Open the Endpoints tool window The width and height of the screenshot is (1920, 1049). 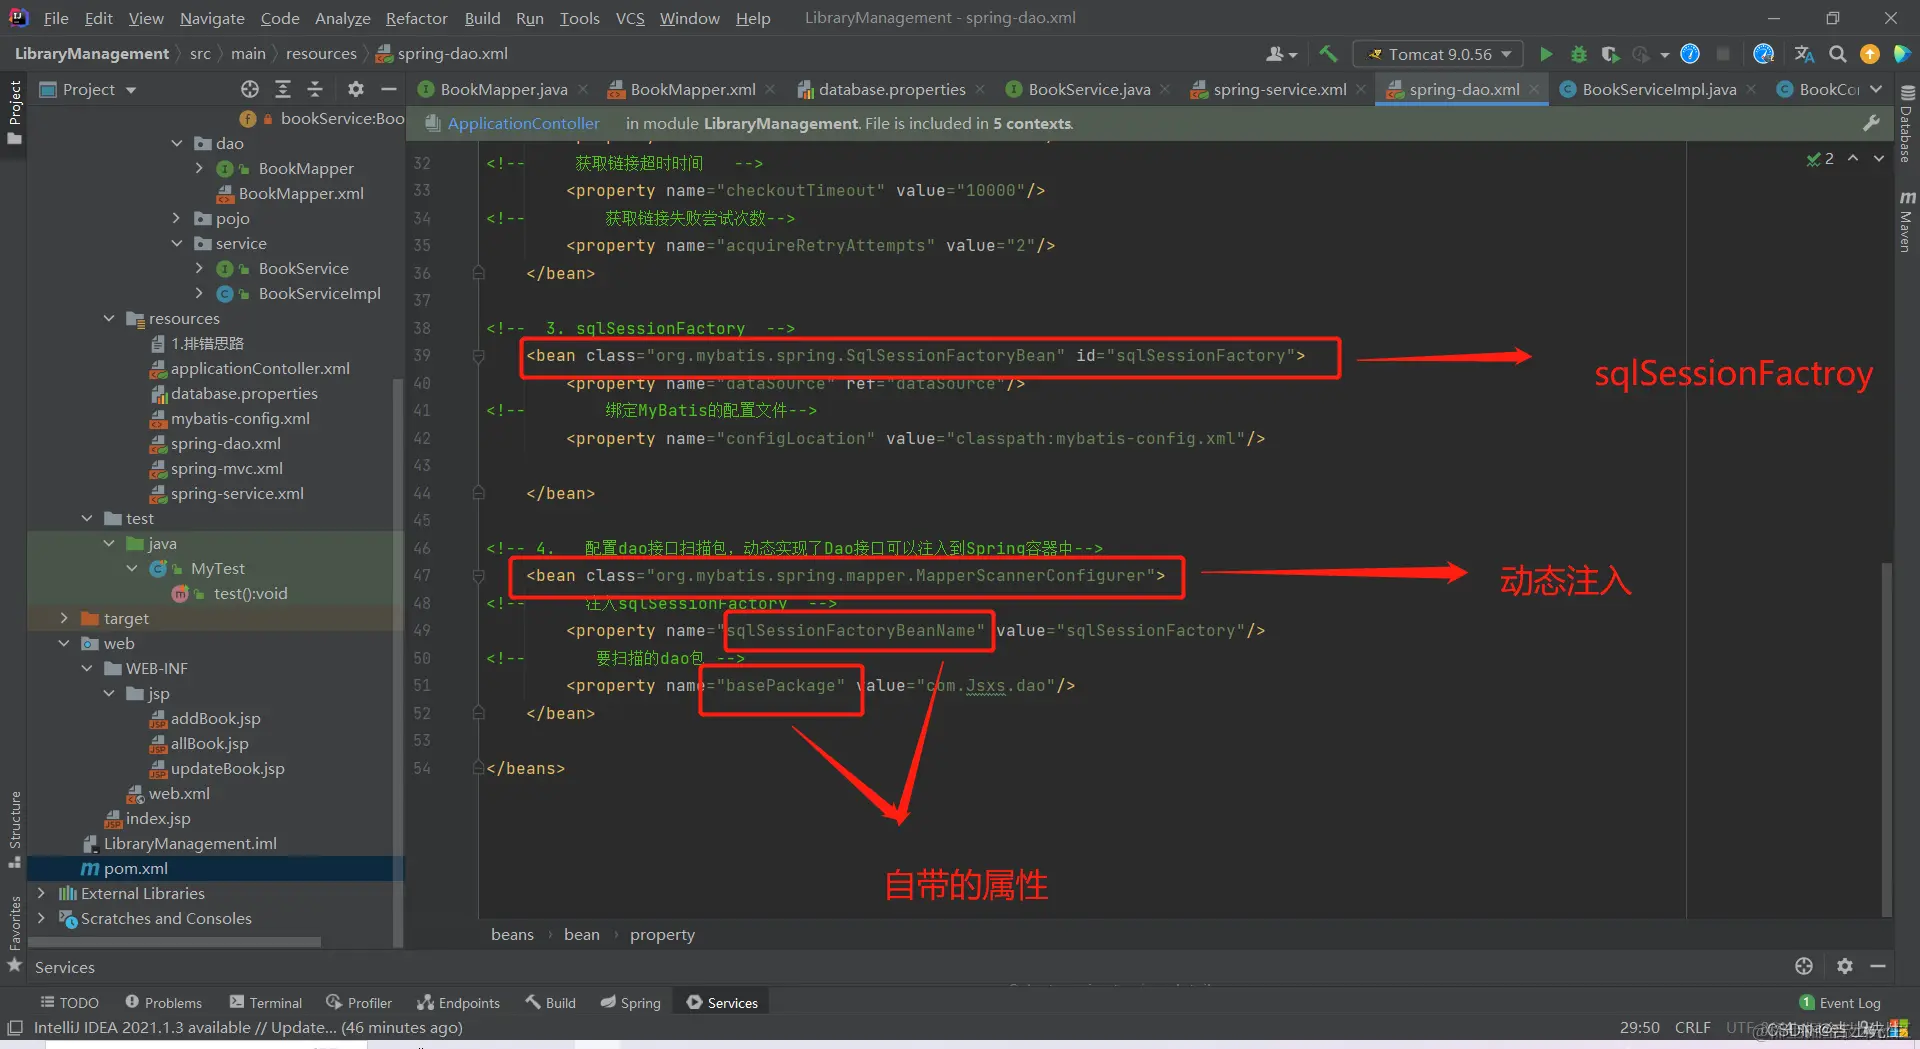tap(458, 1002)
